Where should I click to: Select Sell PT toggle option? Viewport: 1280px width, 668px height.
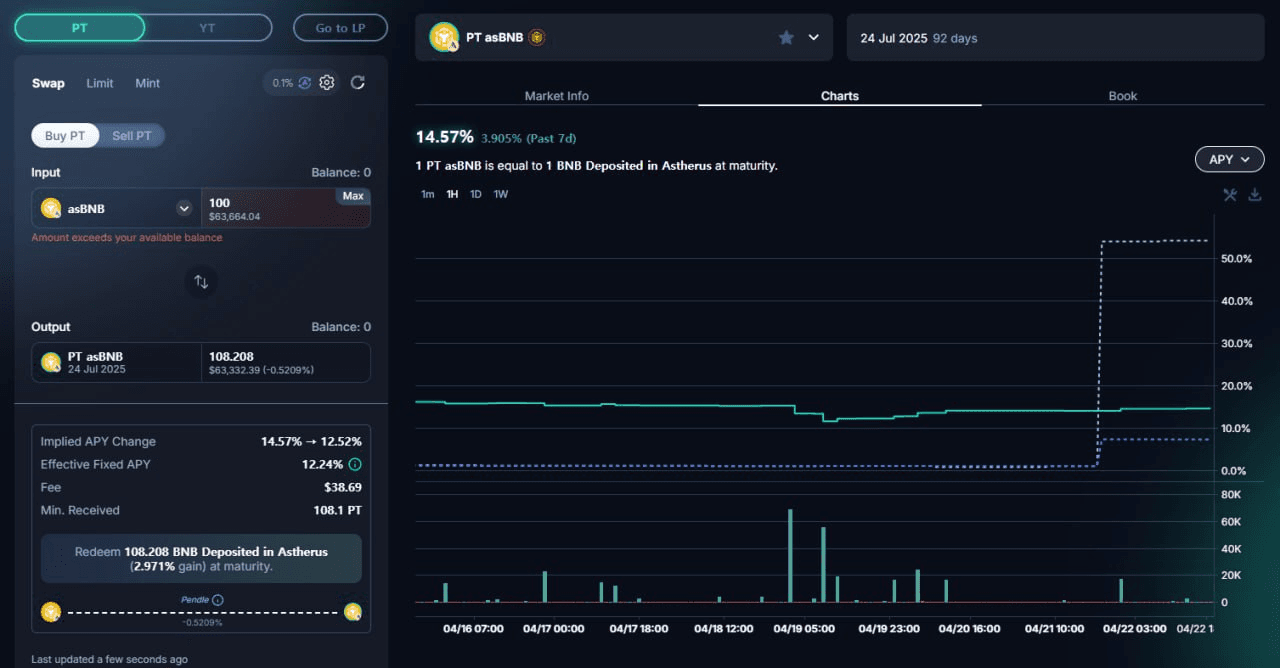pyautogui.click(x=131, y=136)
